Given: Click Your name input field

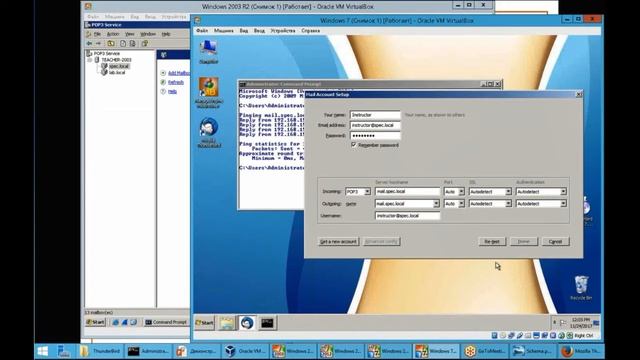Looking at the screenshot, I should pos(375,115).
